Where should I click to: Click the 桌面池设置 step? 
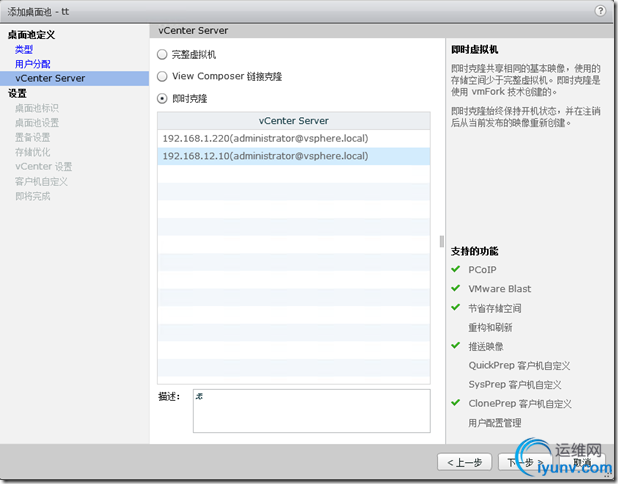pyautogui.click(x=37, y=123)
